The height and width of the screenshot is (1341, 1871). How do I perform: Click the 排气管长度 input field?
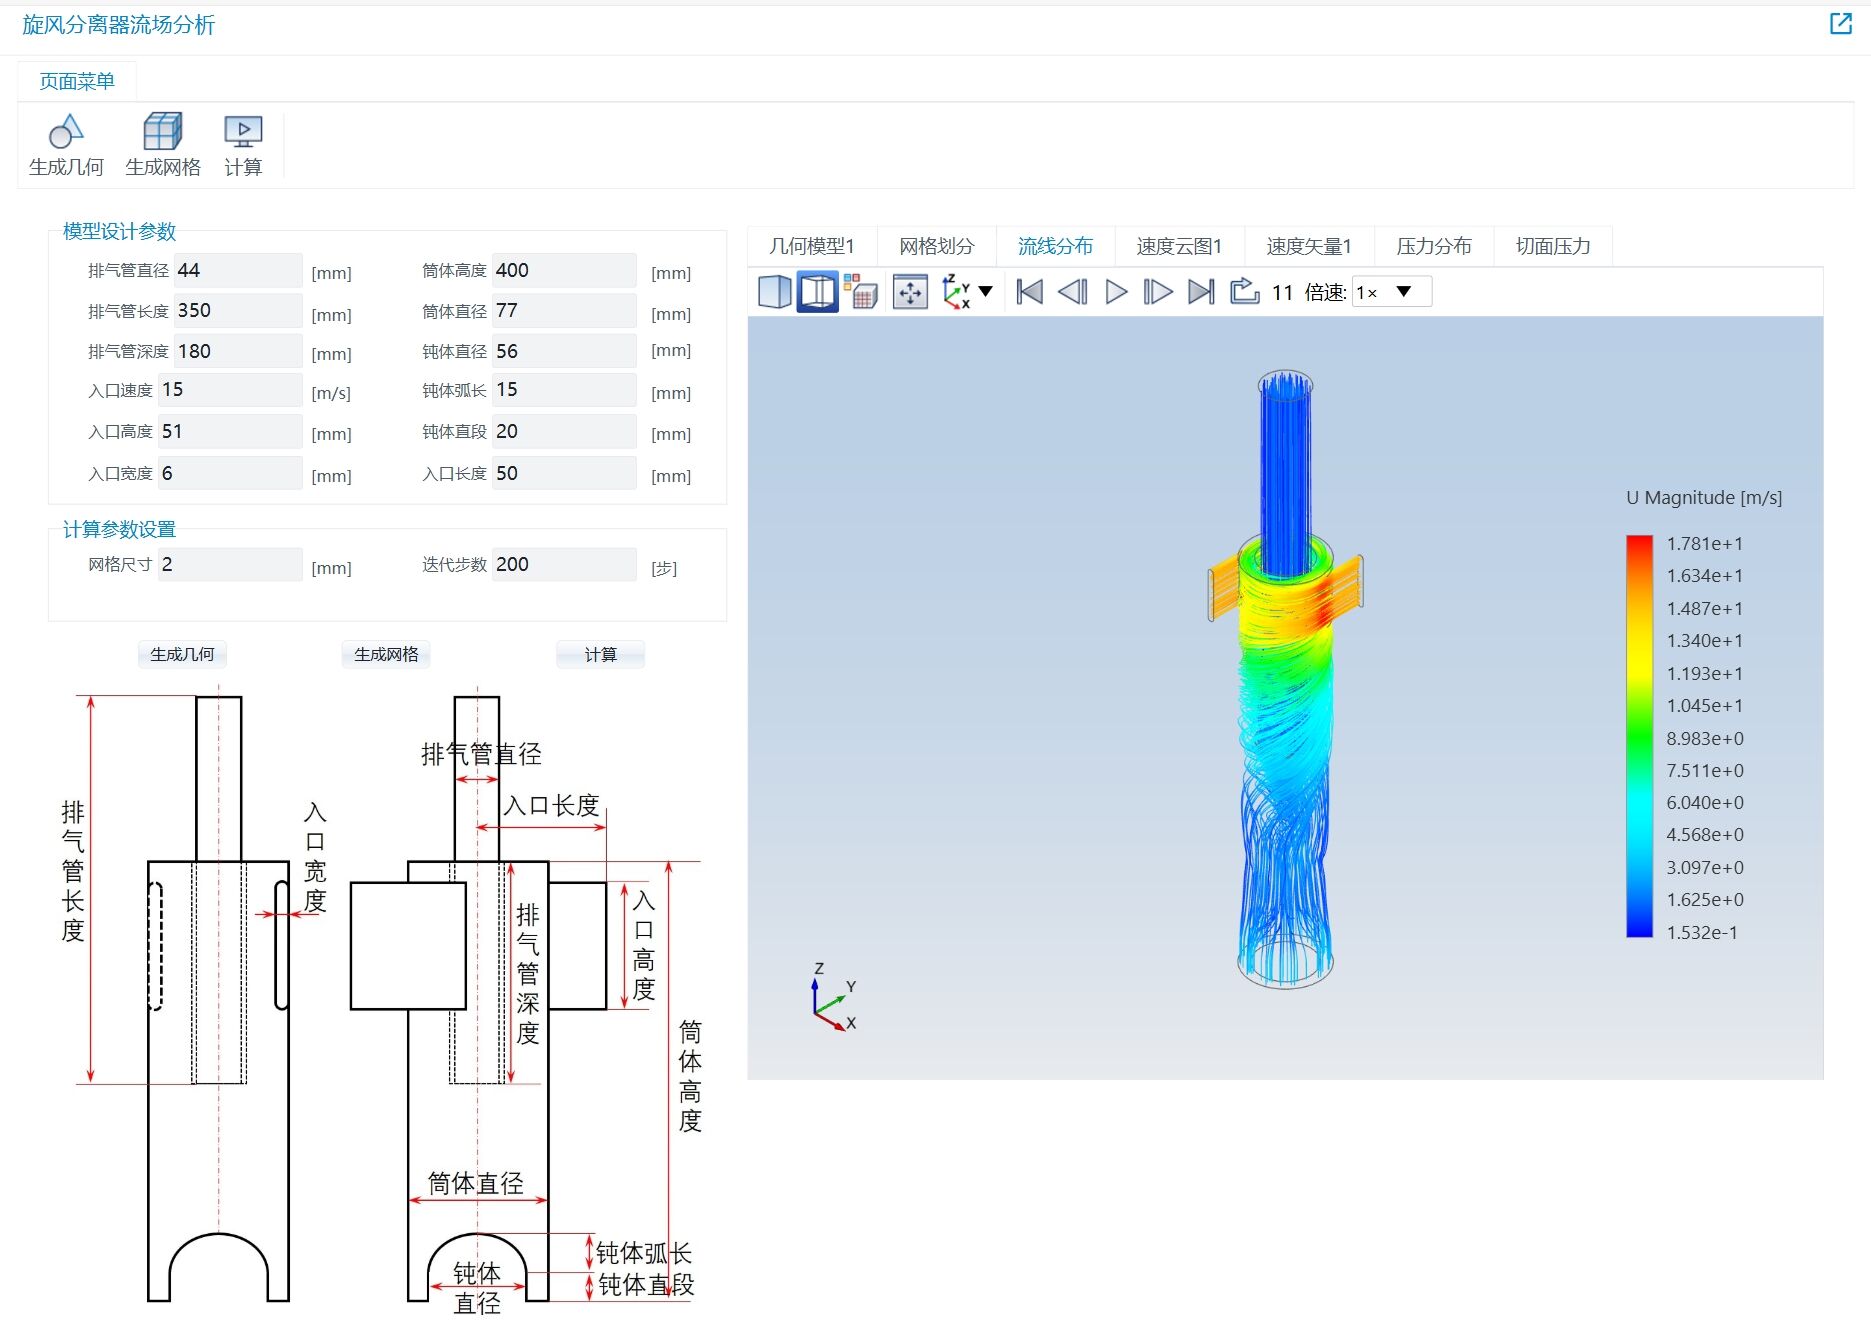coord(238,311)
